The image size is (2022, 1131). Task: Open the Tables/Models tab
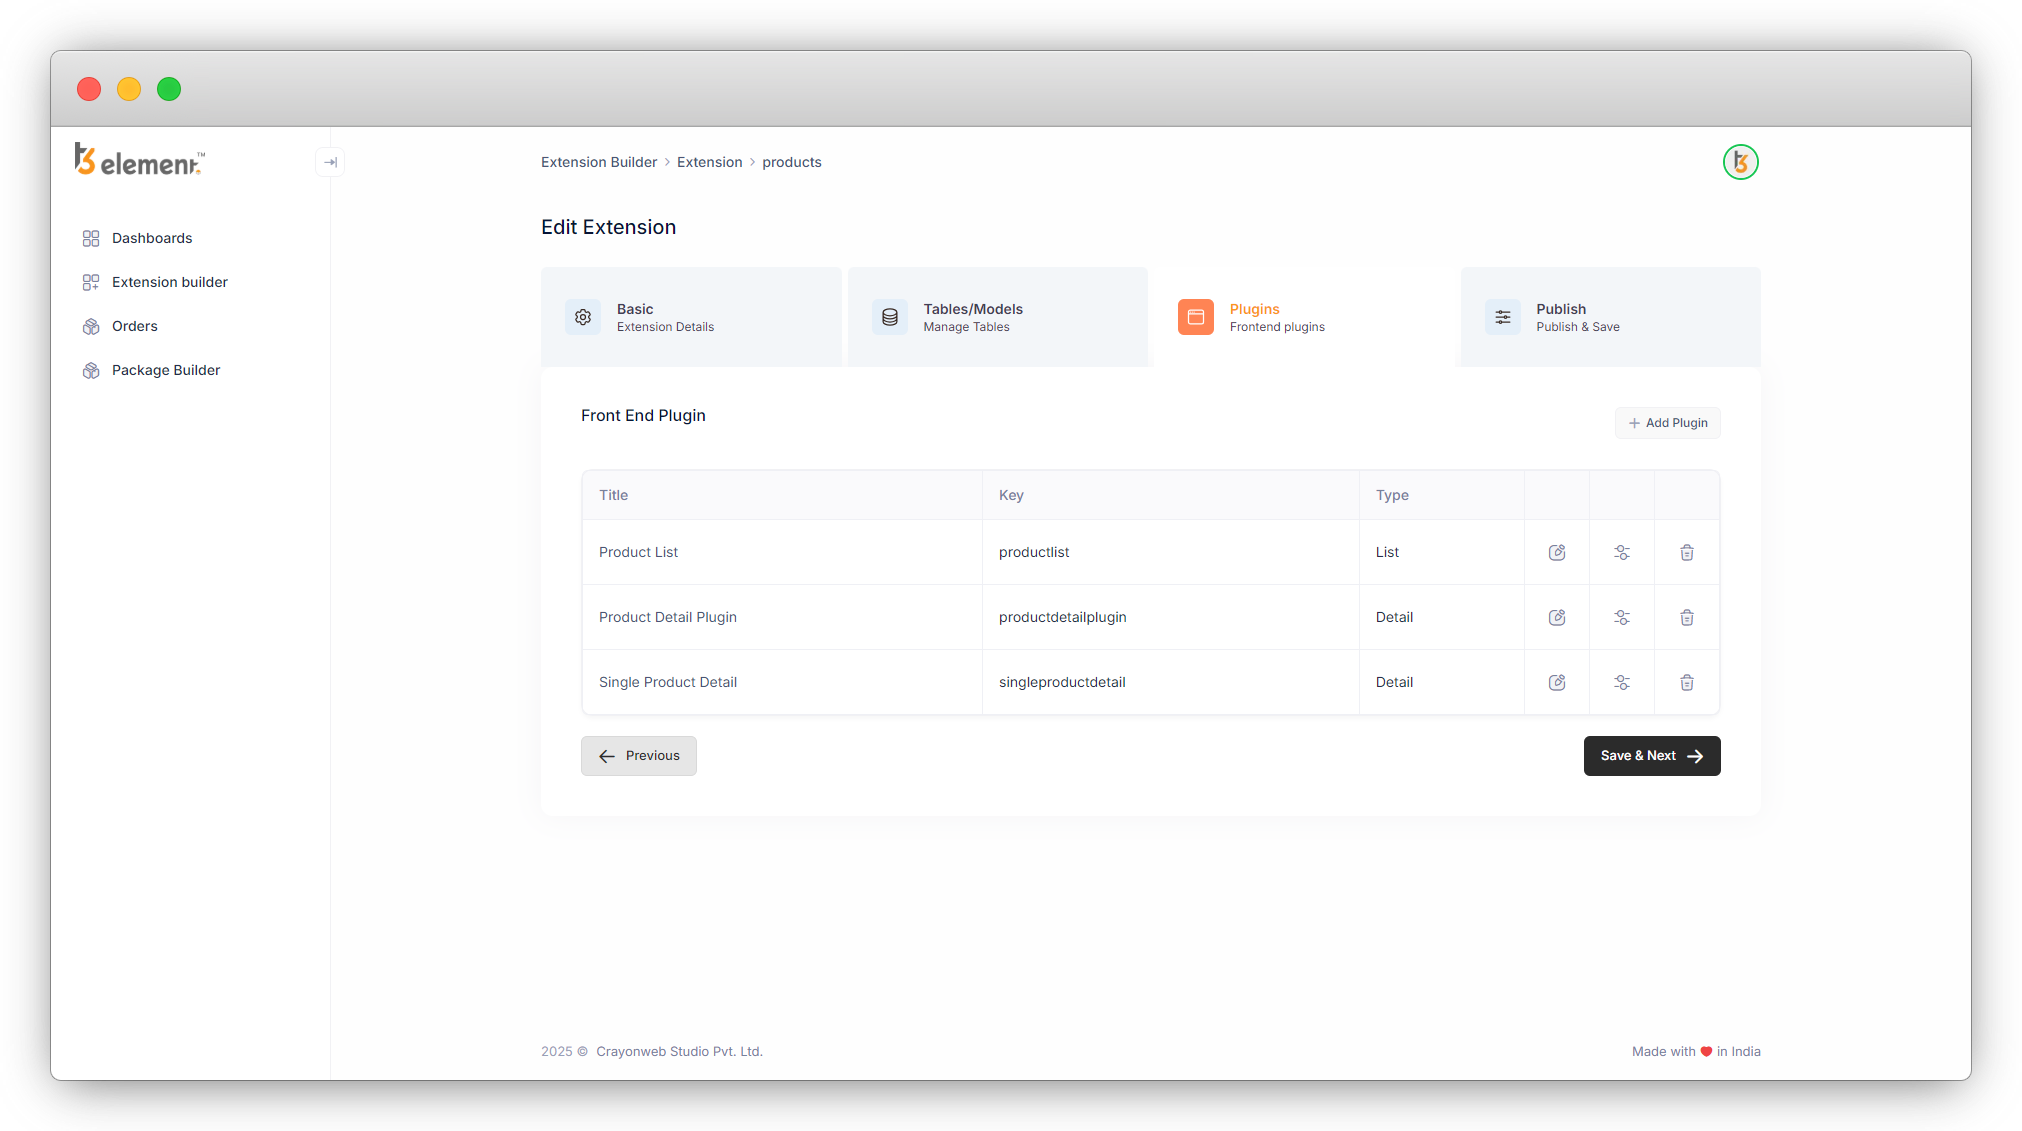pyautogui.click(x=997, y=317)
